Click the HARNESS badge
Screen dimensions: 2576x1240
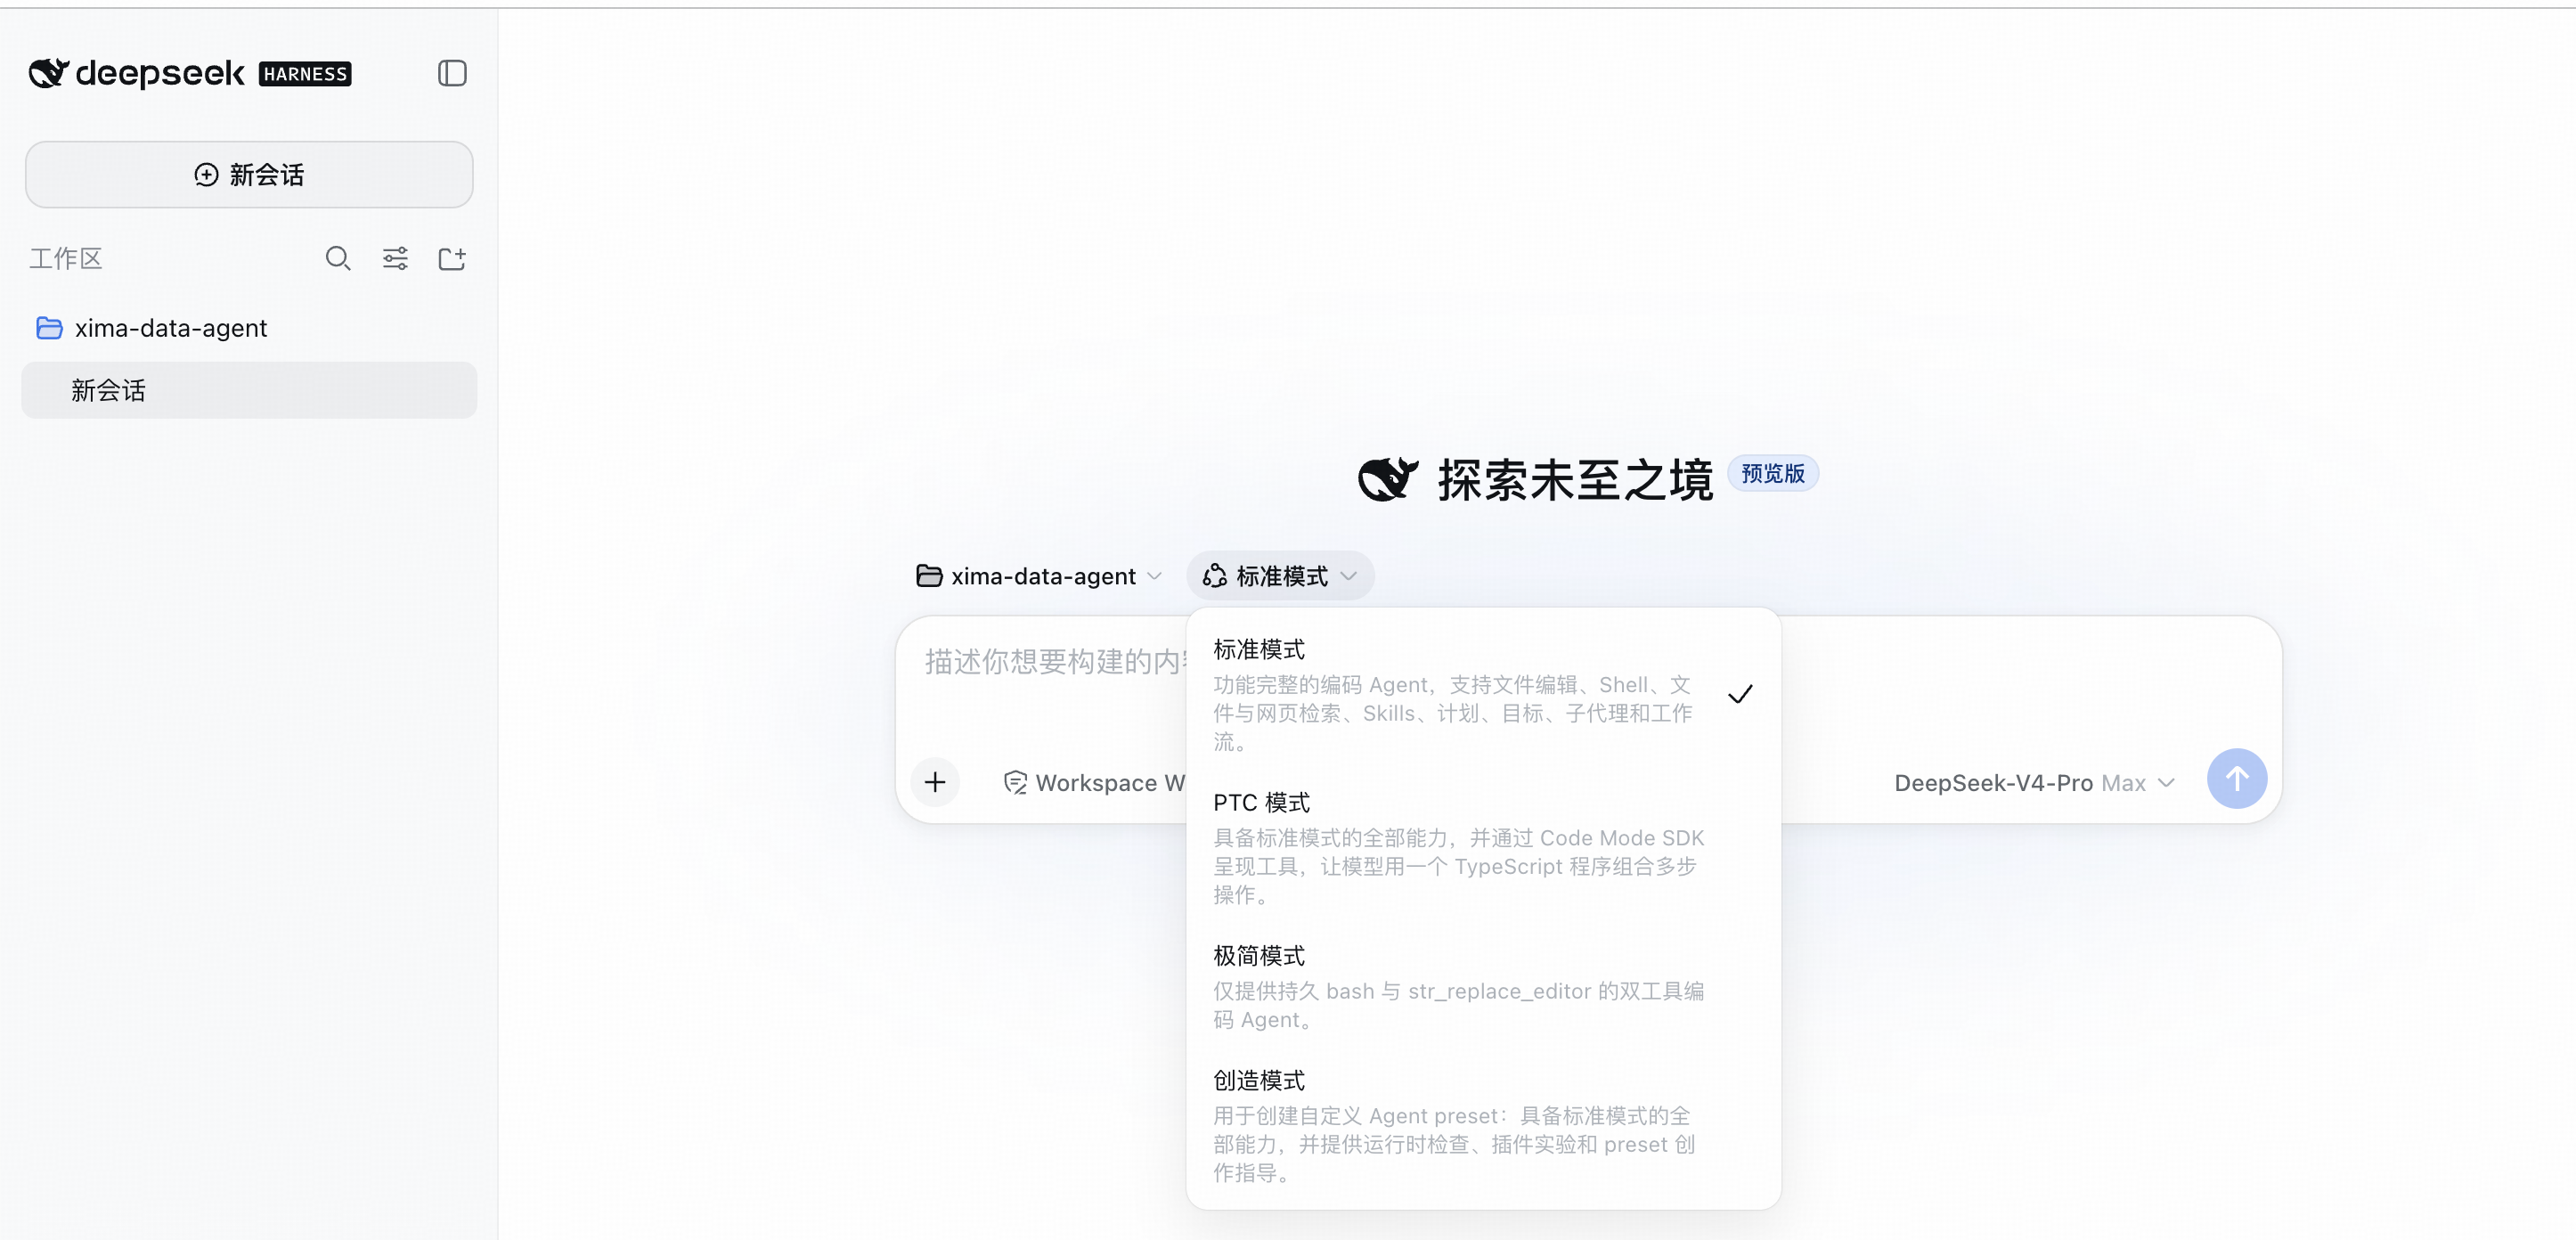305,74
